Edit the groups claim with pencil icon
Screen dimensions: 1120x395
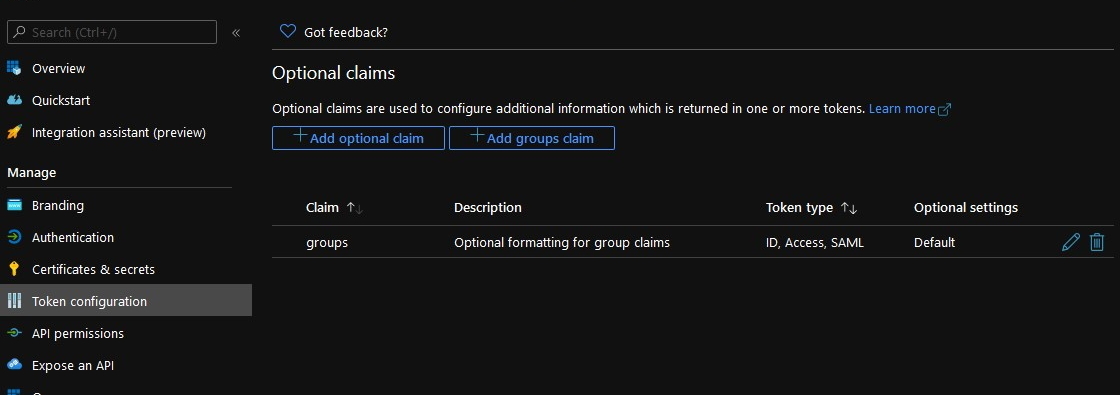[1071, 242]
